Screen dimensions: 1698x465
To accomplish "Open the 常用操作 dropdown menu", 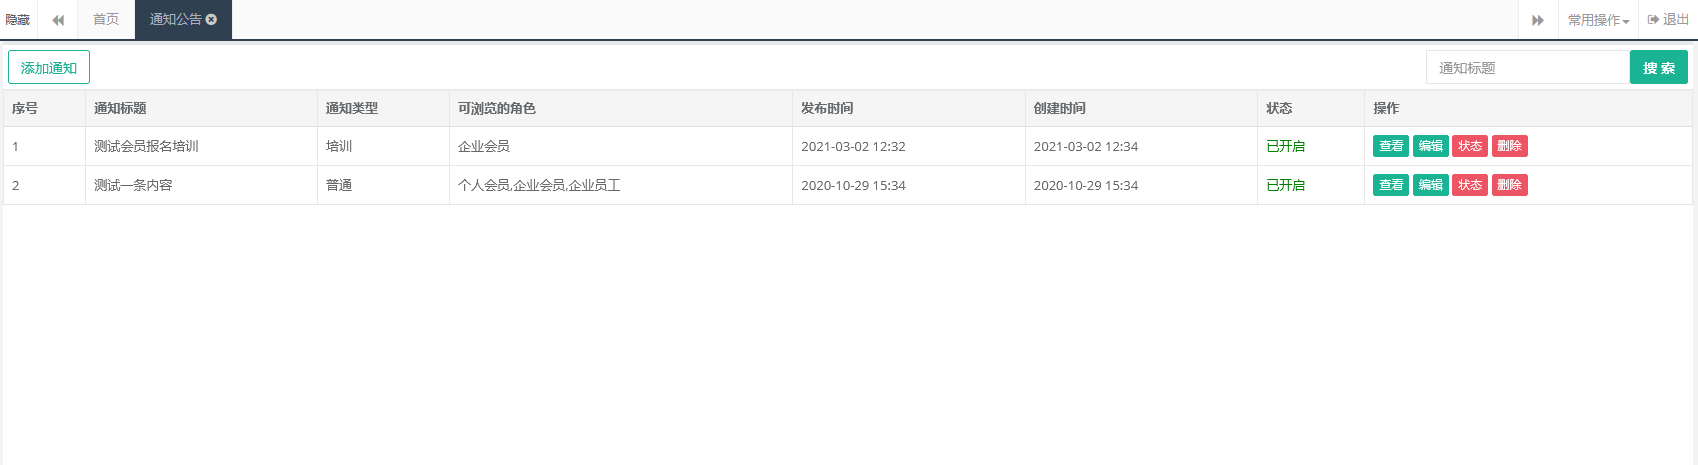I will pos(1598,20).
